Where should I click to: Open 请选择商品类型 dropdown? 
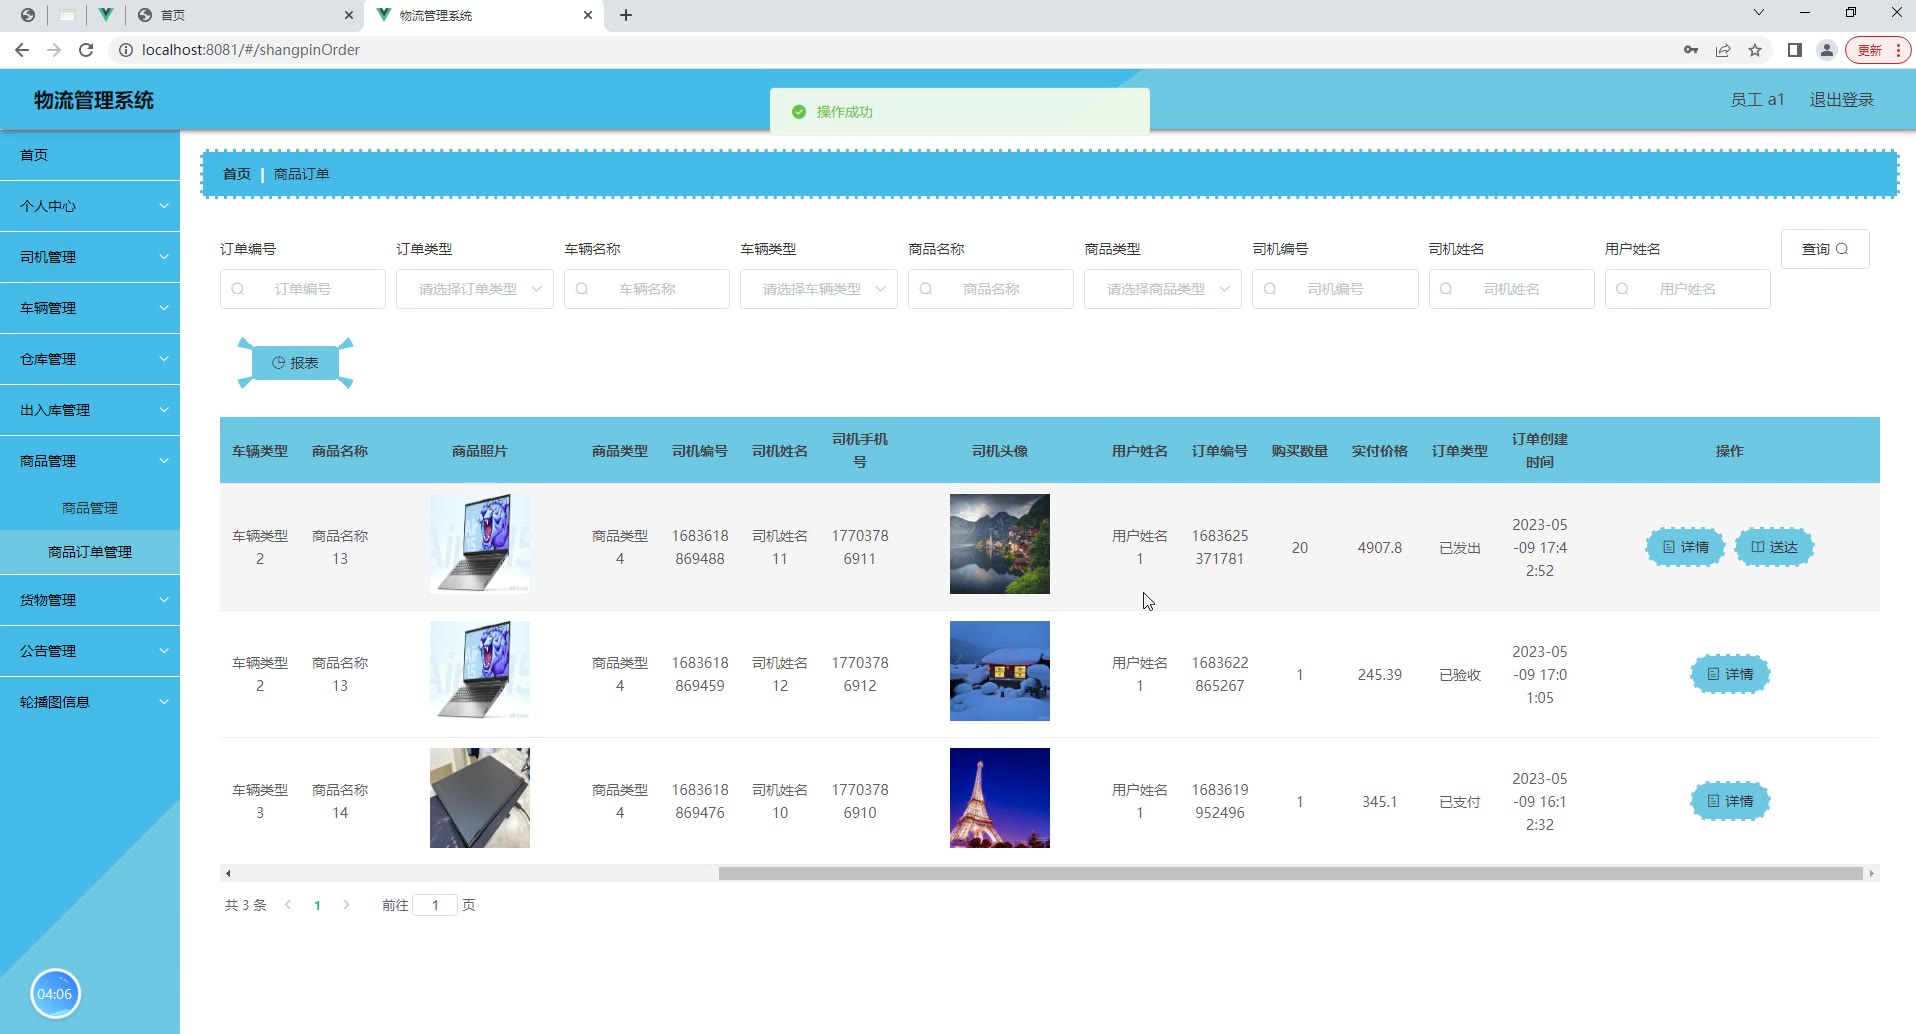click(x=1163, y=289)
